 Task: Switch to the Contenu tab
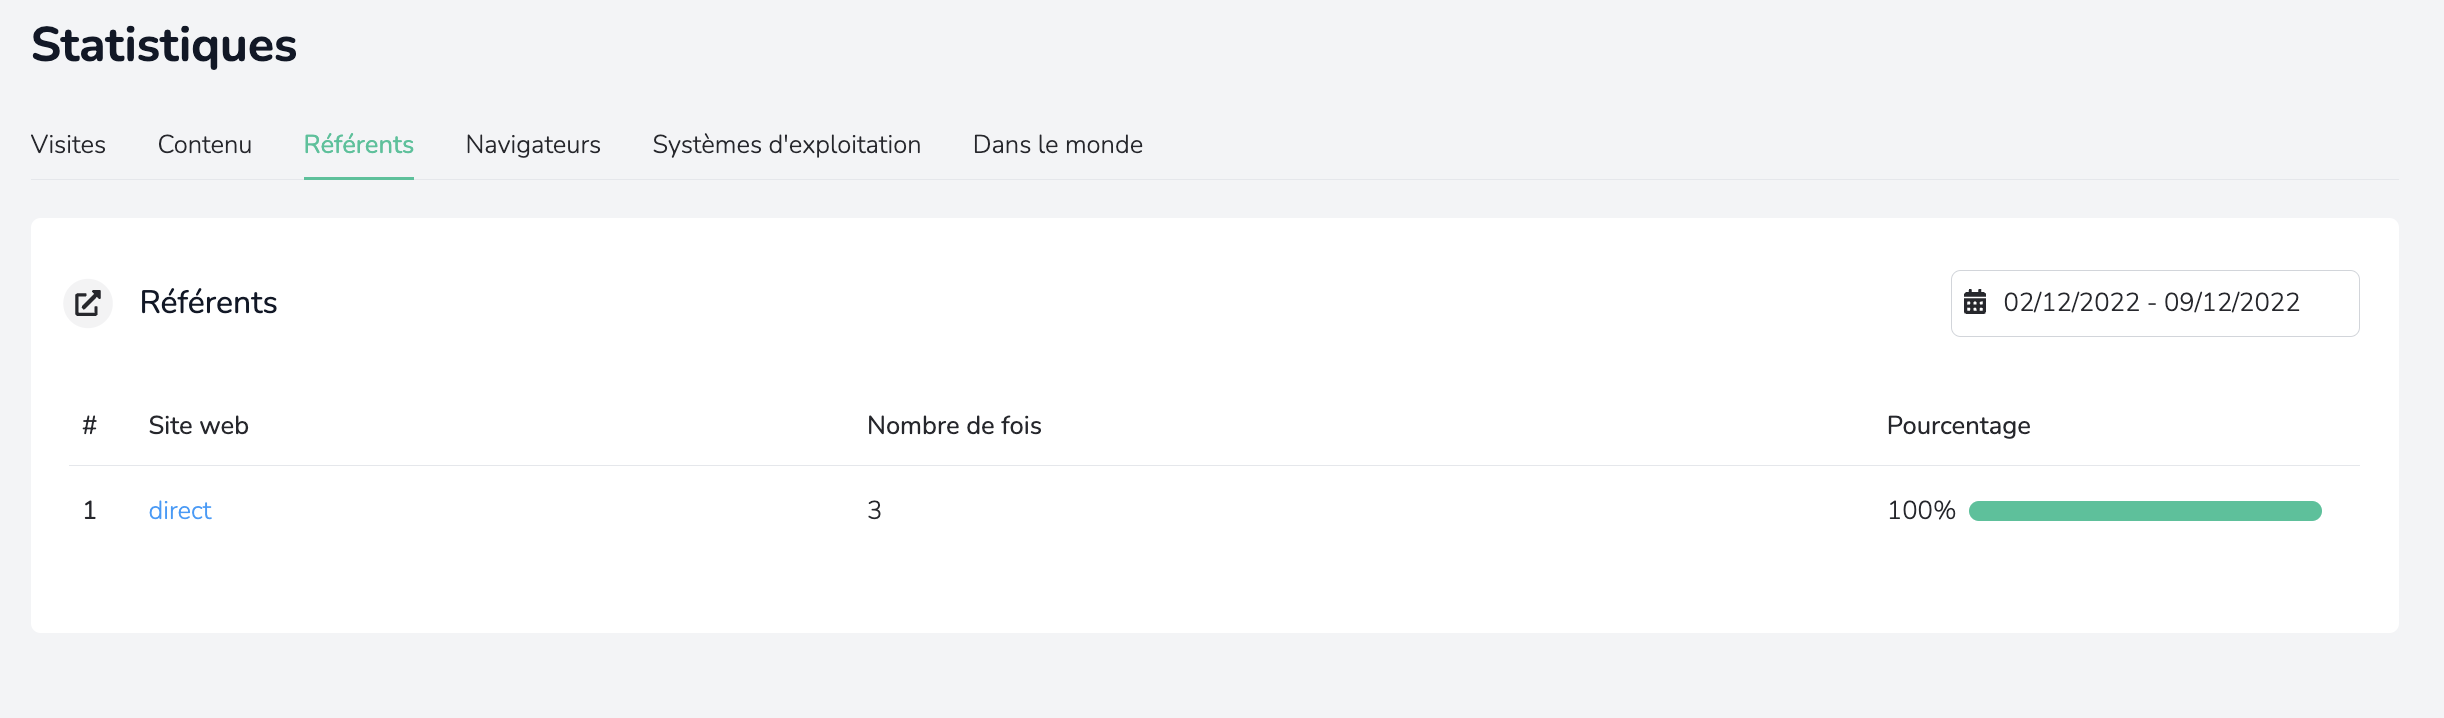[205, 145]
